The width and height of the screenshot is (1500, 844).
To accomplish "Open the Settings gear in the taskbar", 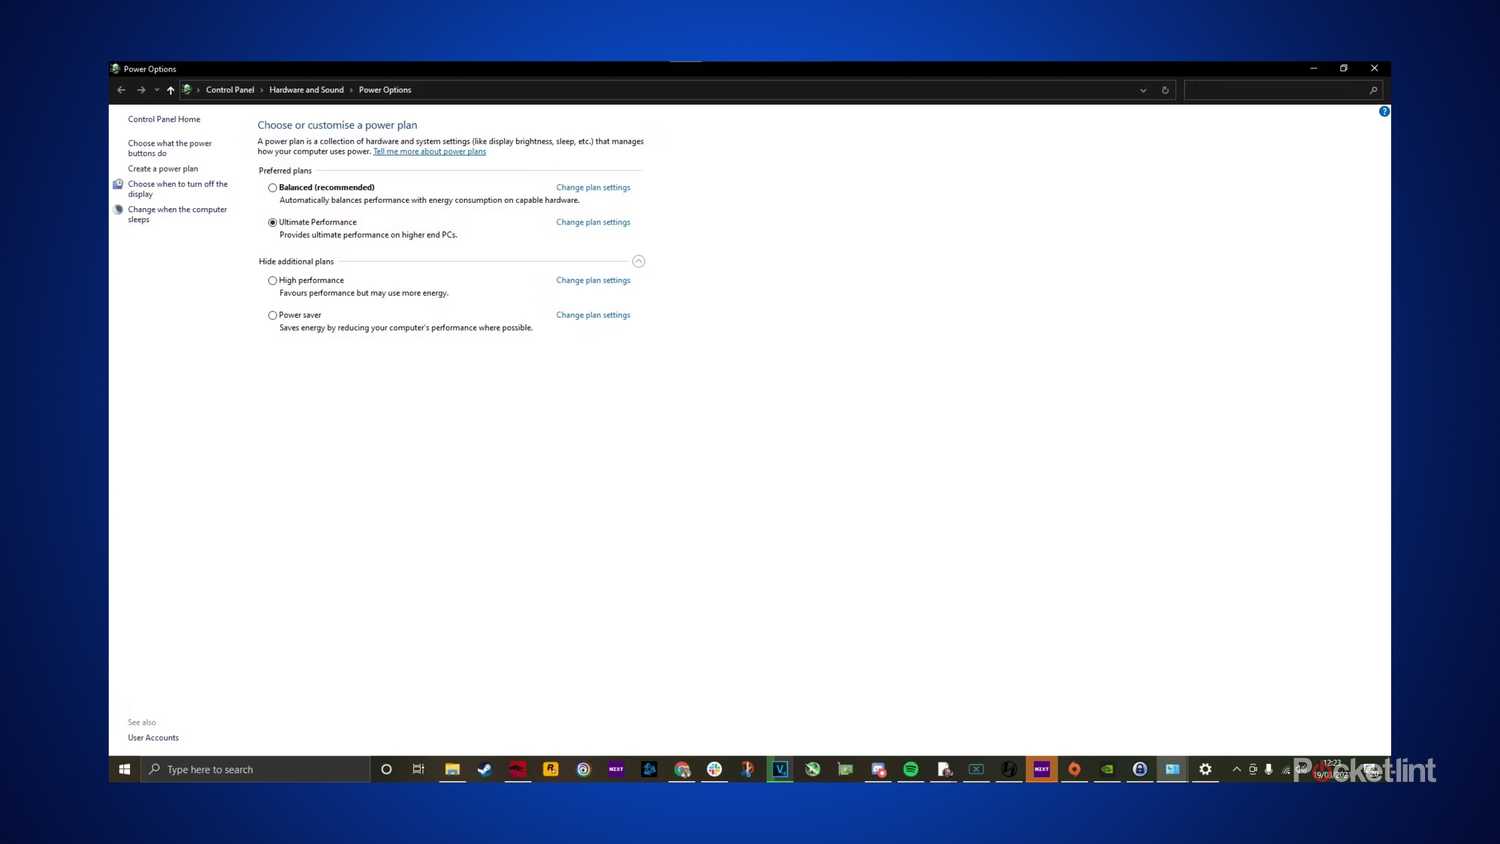I will click(x=1205, y=769).
